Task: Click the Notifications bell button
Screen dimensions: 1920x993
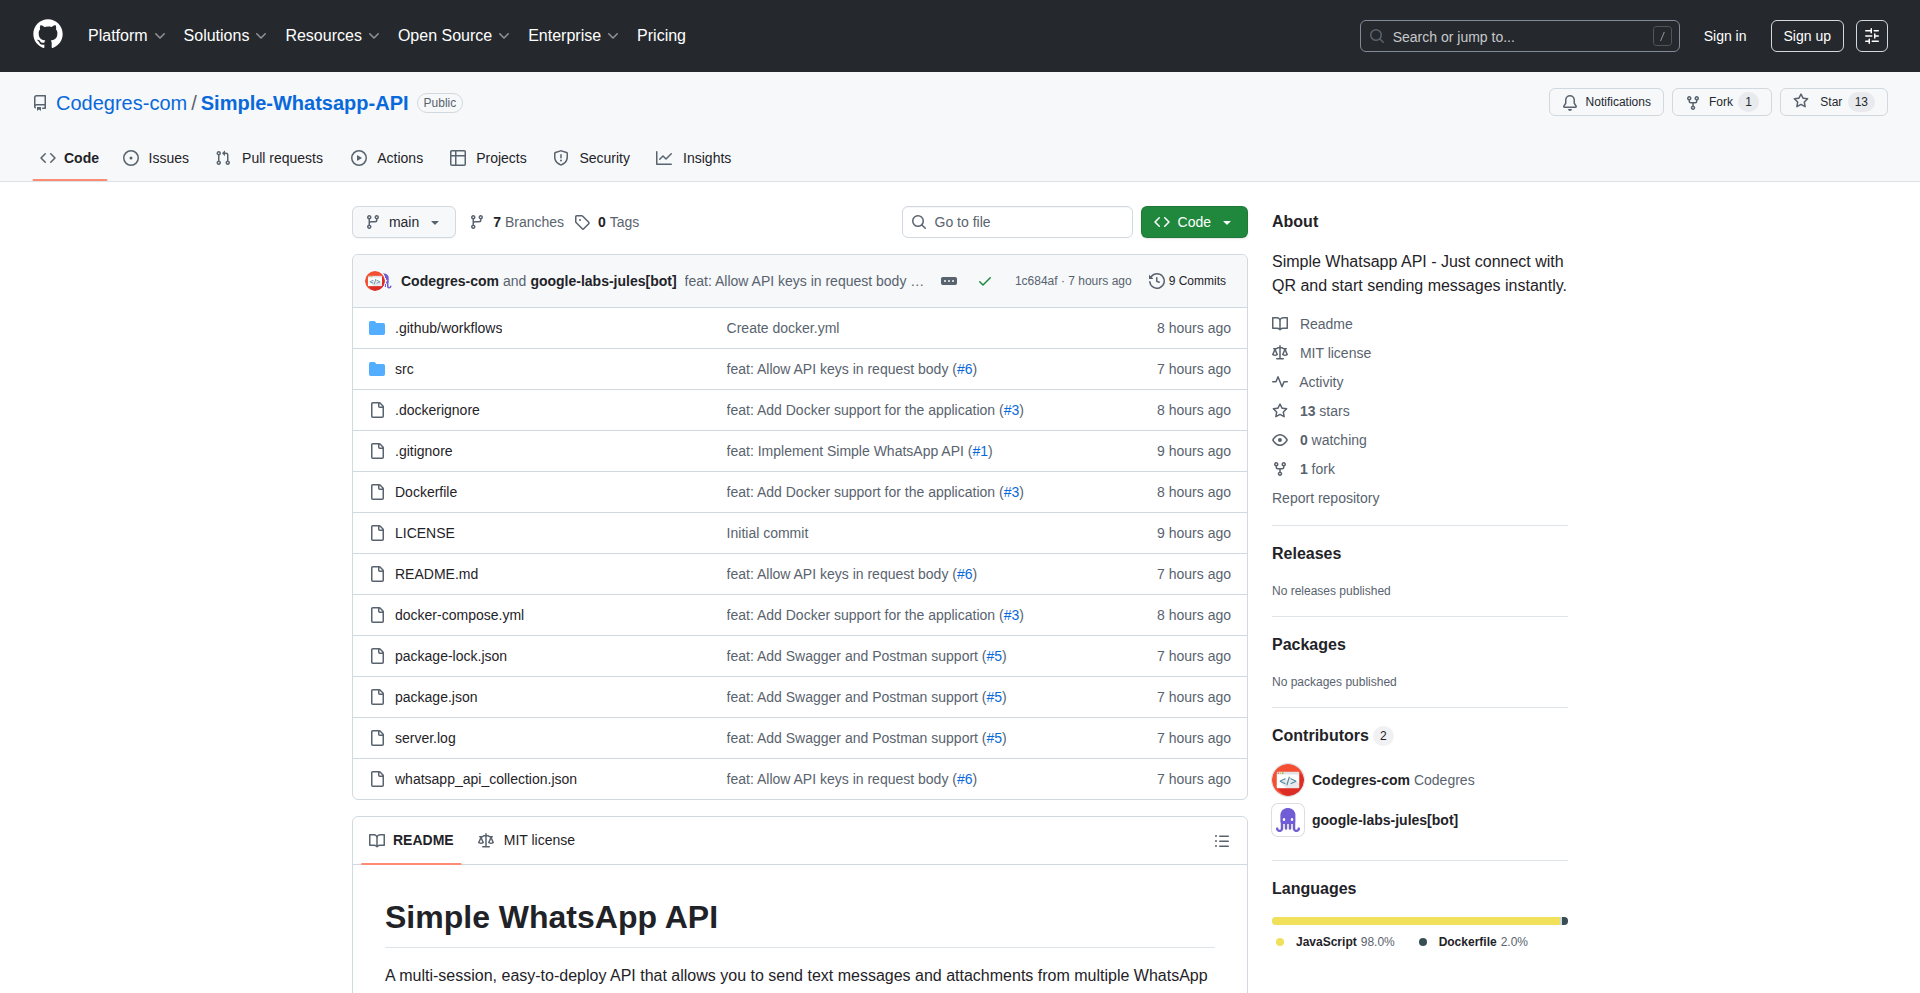Action: (x=1606, y=102)
